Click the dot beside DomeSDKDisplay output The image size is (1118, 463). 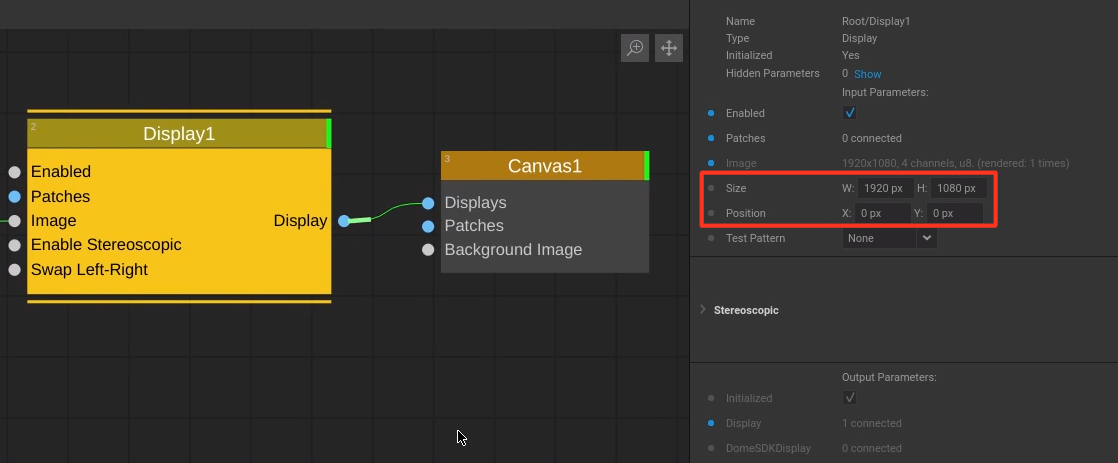tap(711, 448)
